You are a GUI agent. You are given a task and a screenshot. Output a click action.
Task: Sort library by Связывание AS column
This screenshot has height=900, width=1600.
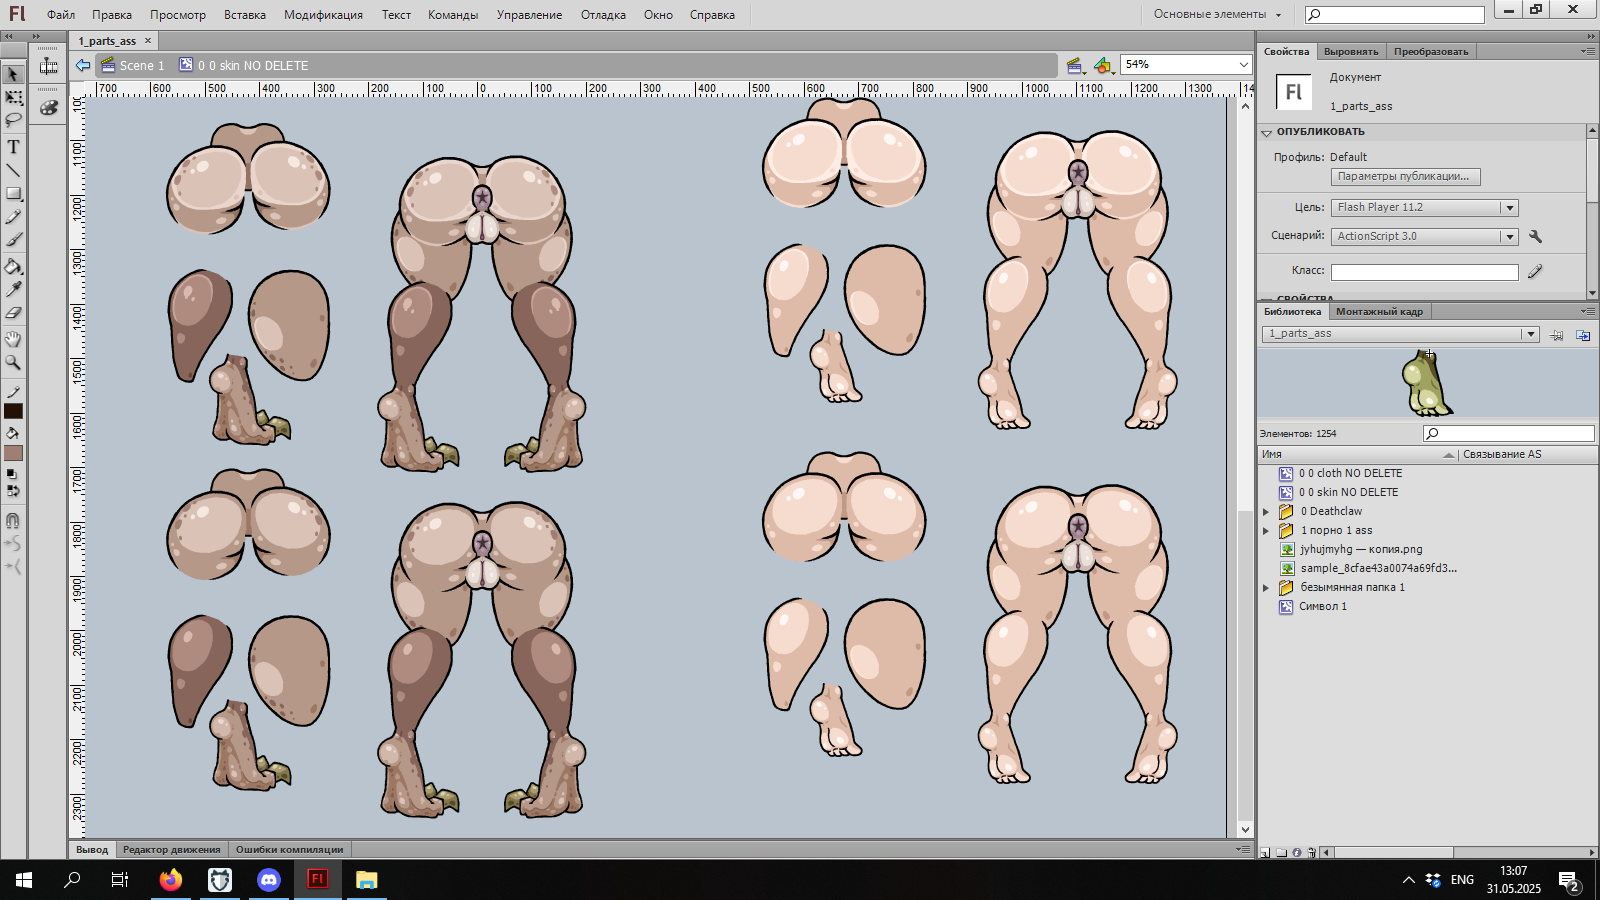pos(1502,455)
